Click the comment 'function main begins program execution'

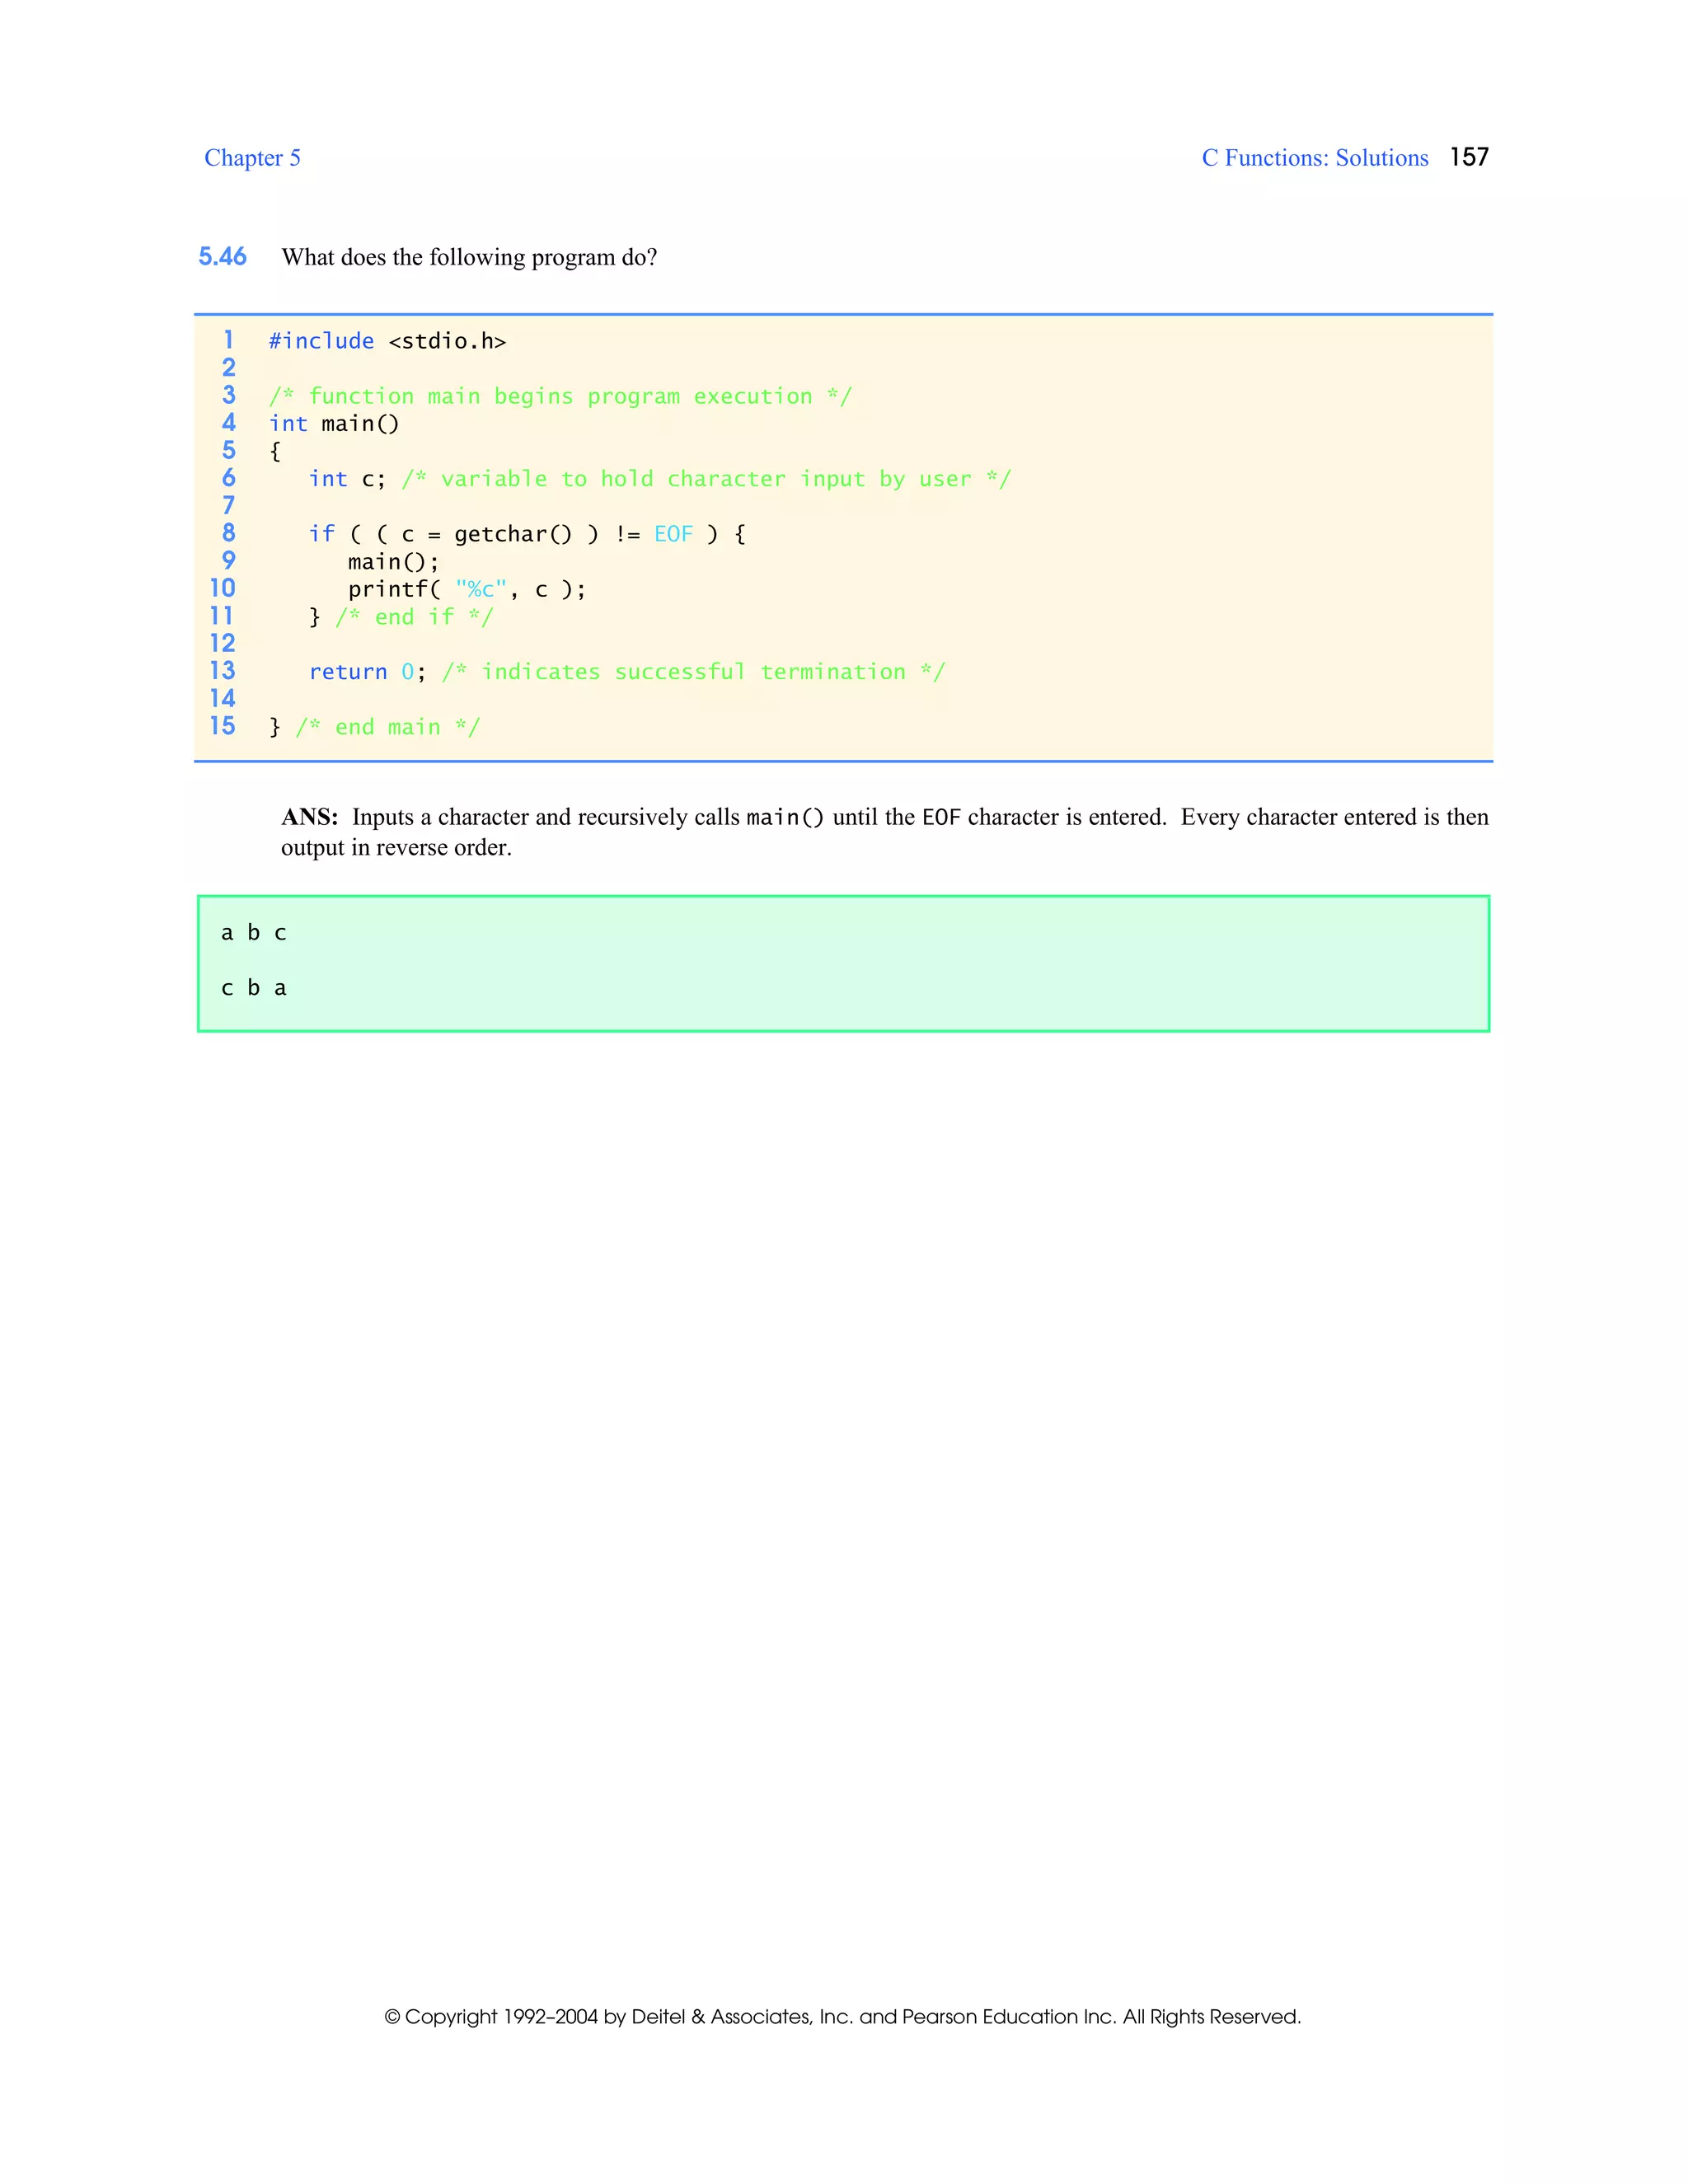click(560, 396)
